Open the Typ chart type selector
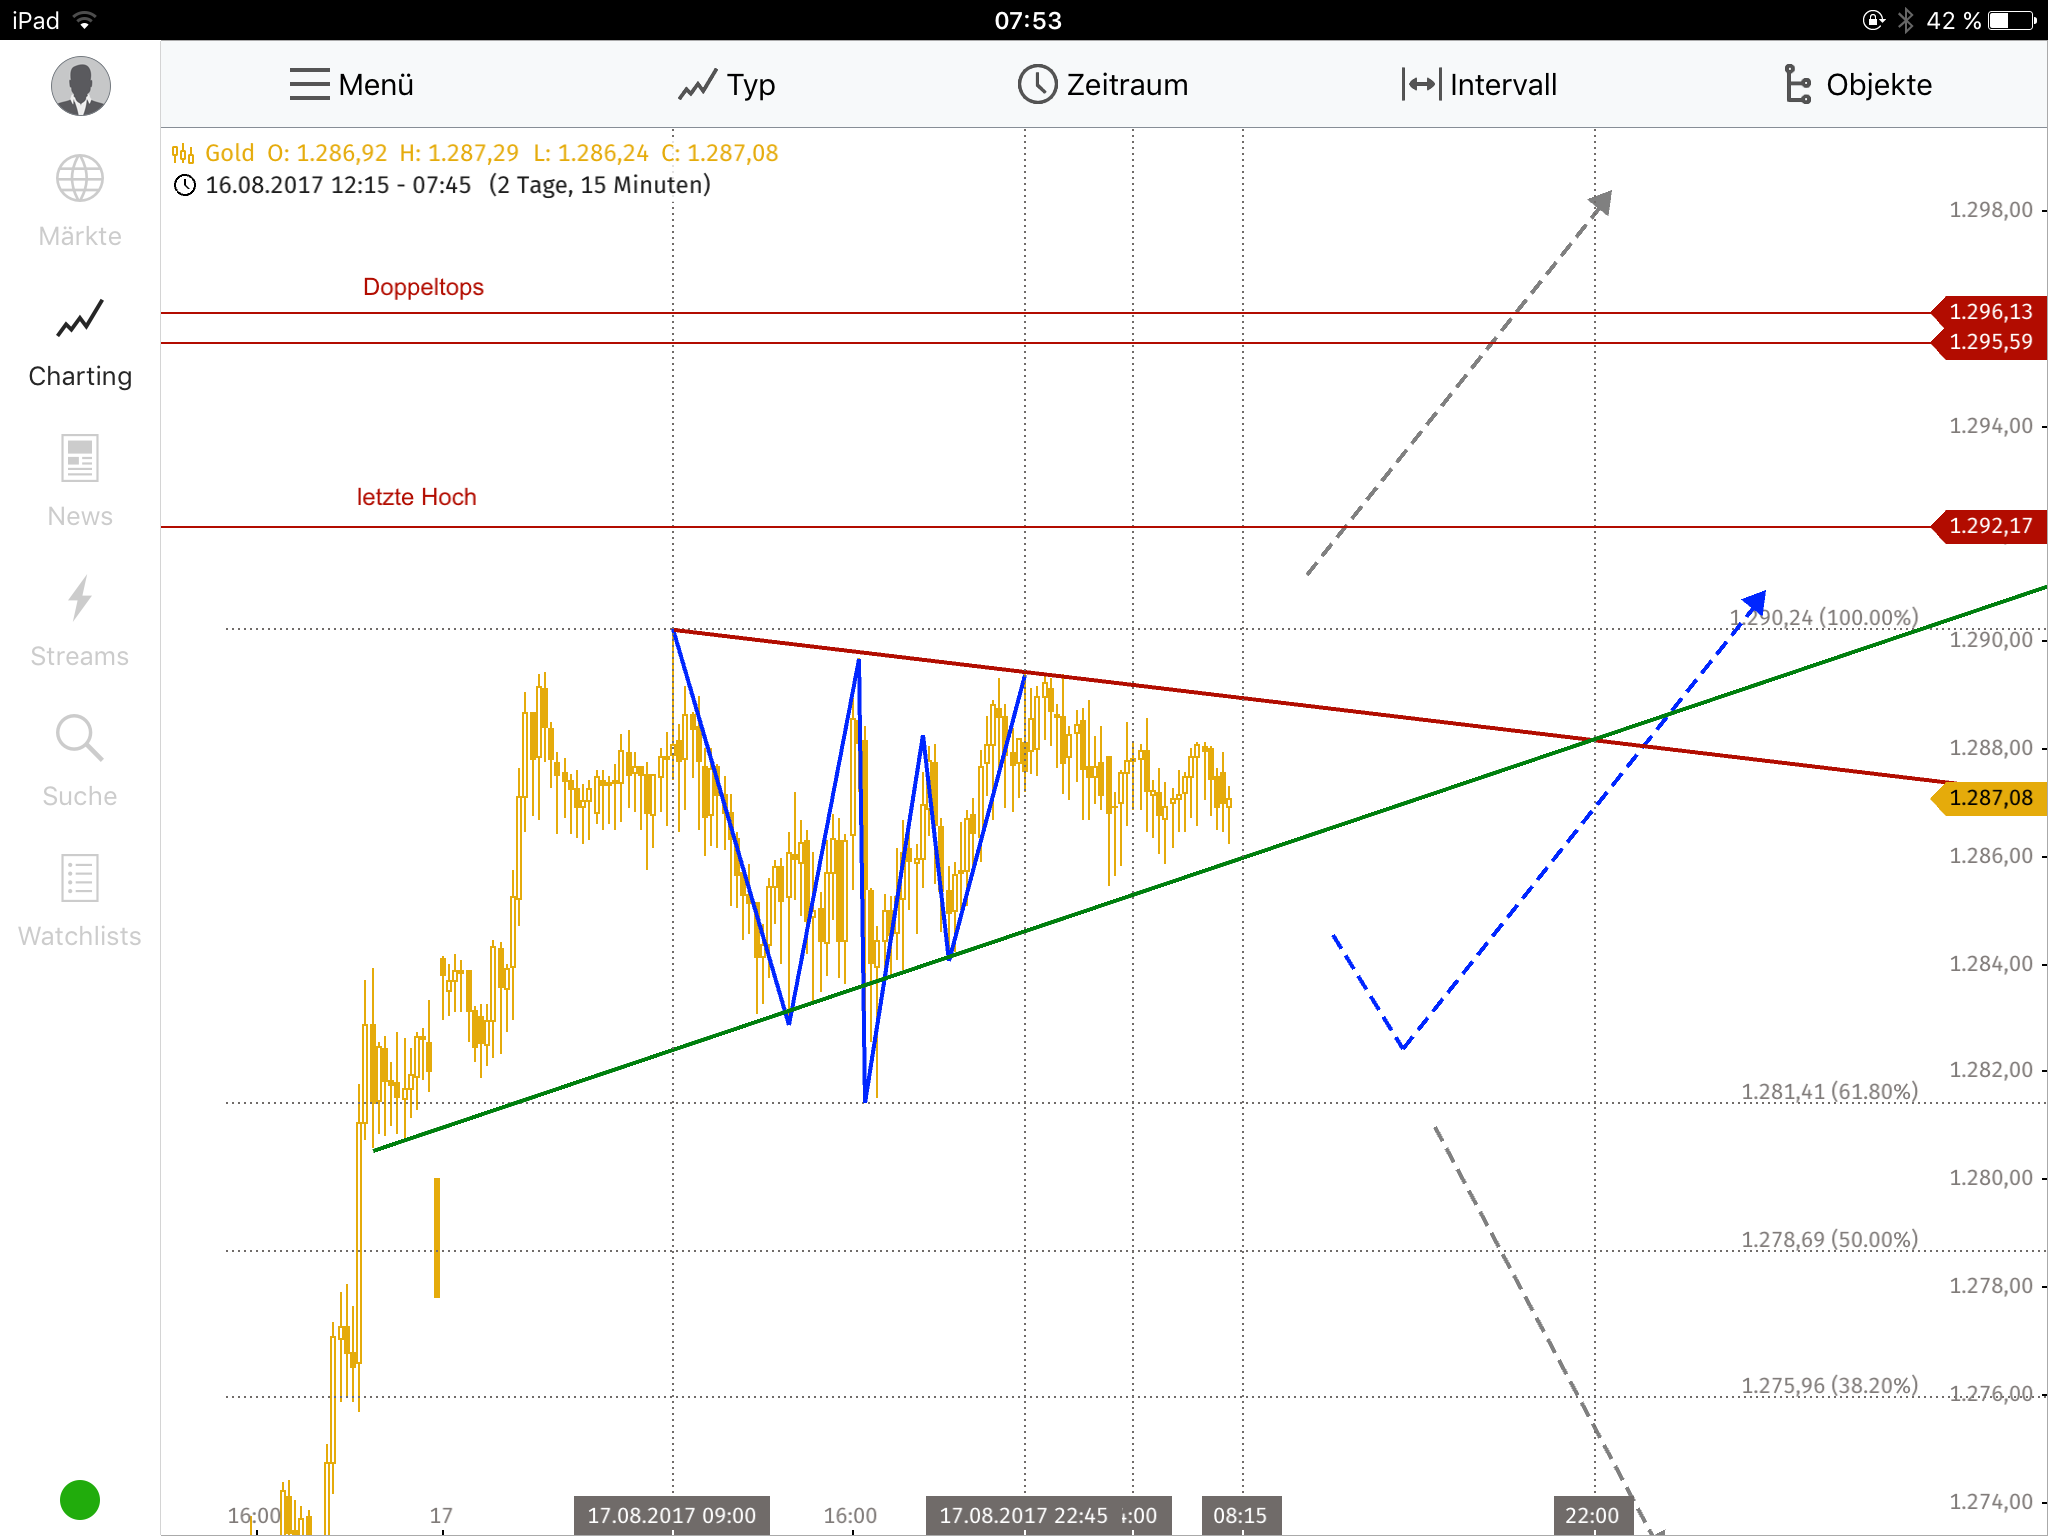The image size is (2048, 1536). [x=750, y=85]
